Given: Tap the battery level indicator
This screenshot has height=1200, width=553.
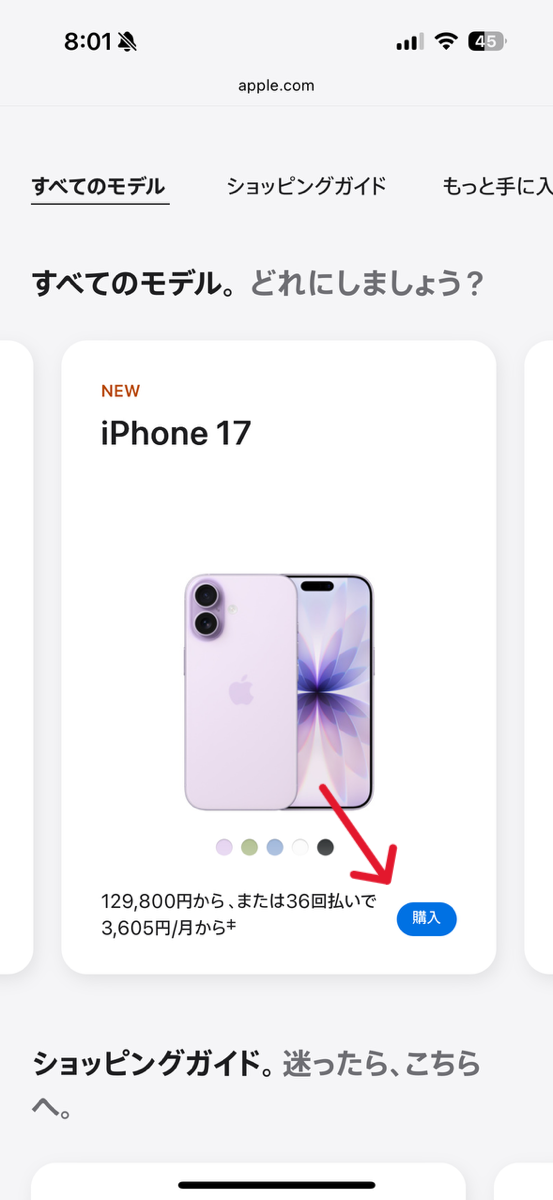Looking at the screenshot, I should 489,41.
